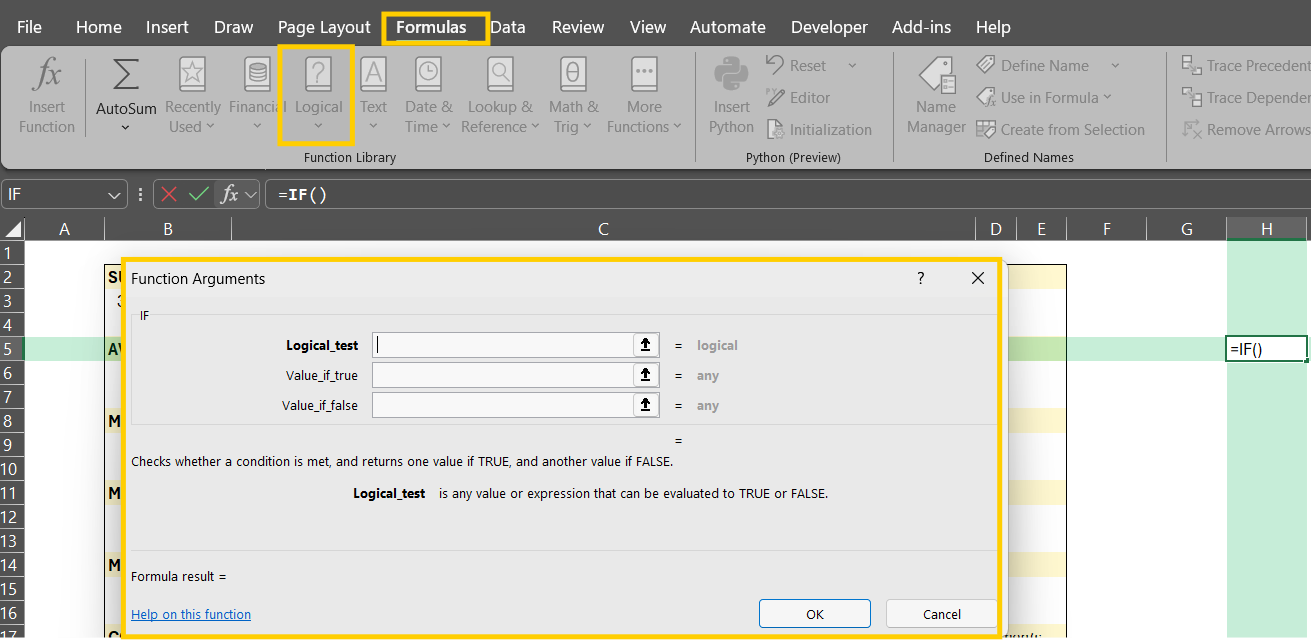Switch to the Help tab
The width and height of the screenshot is (1311, 640).
[993, 27]
